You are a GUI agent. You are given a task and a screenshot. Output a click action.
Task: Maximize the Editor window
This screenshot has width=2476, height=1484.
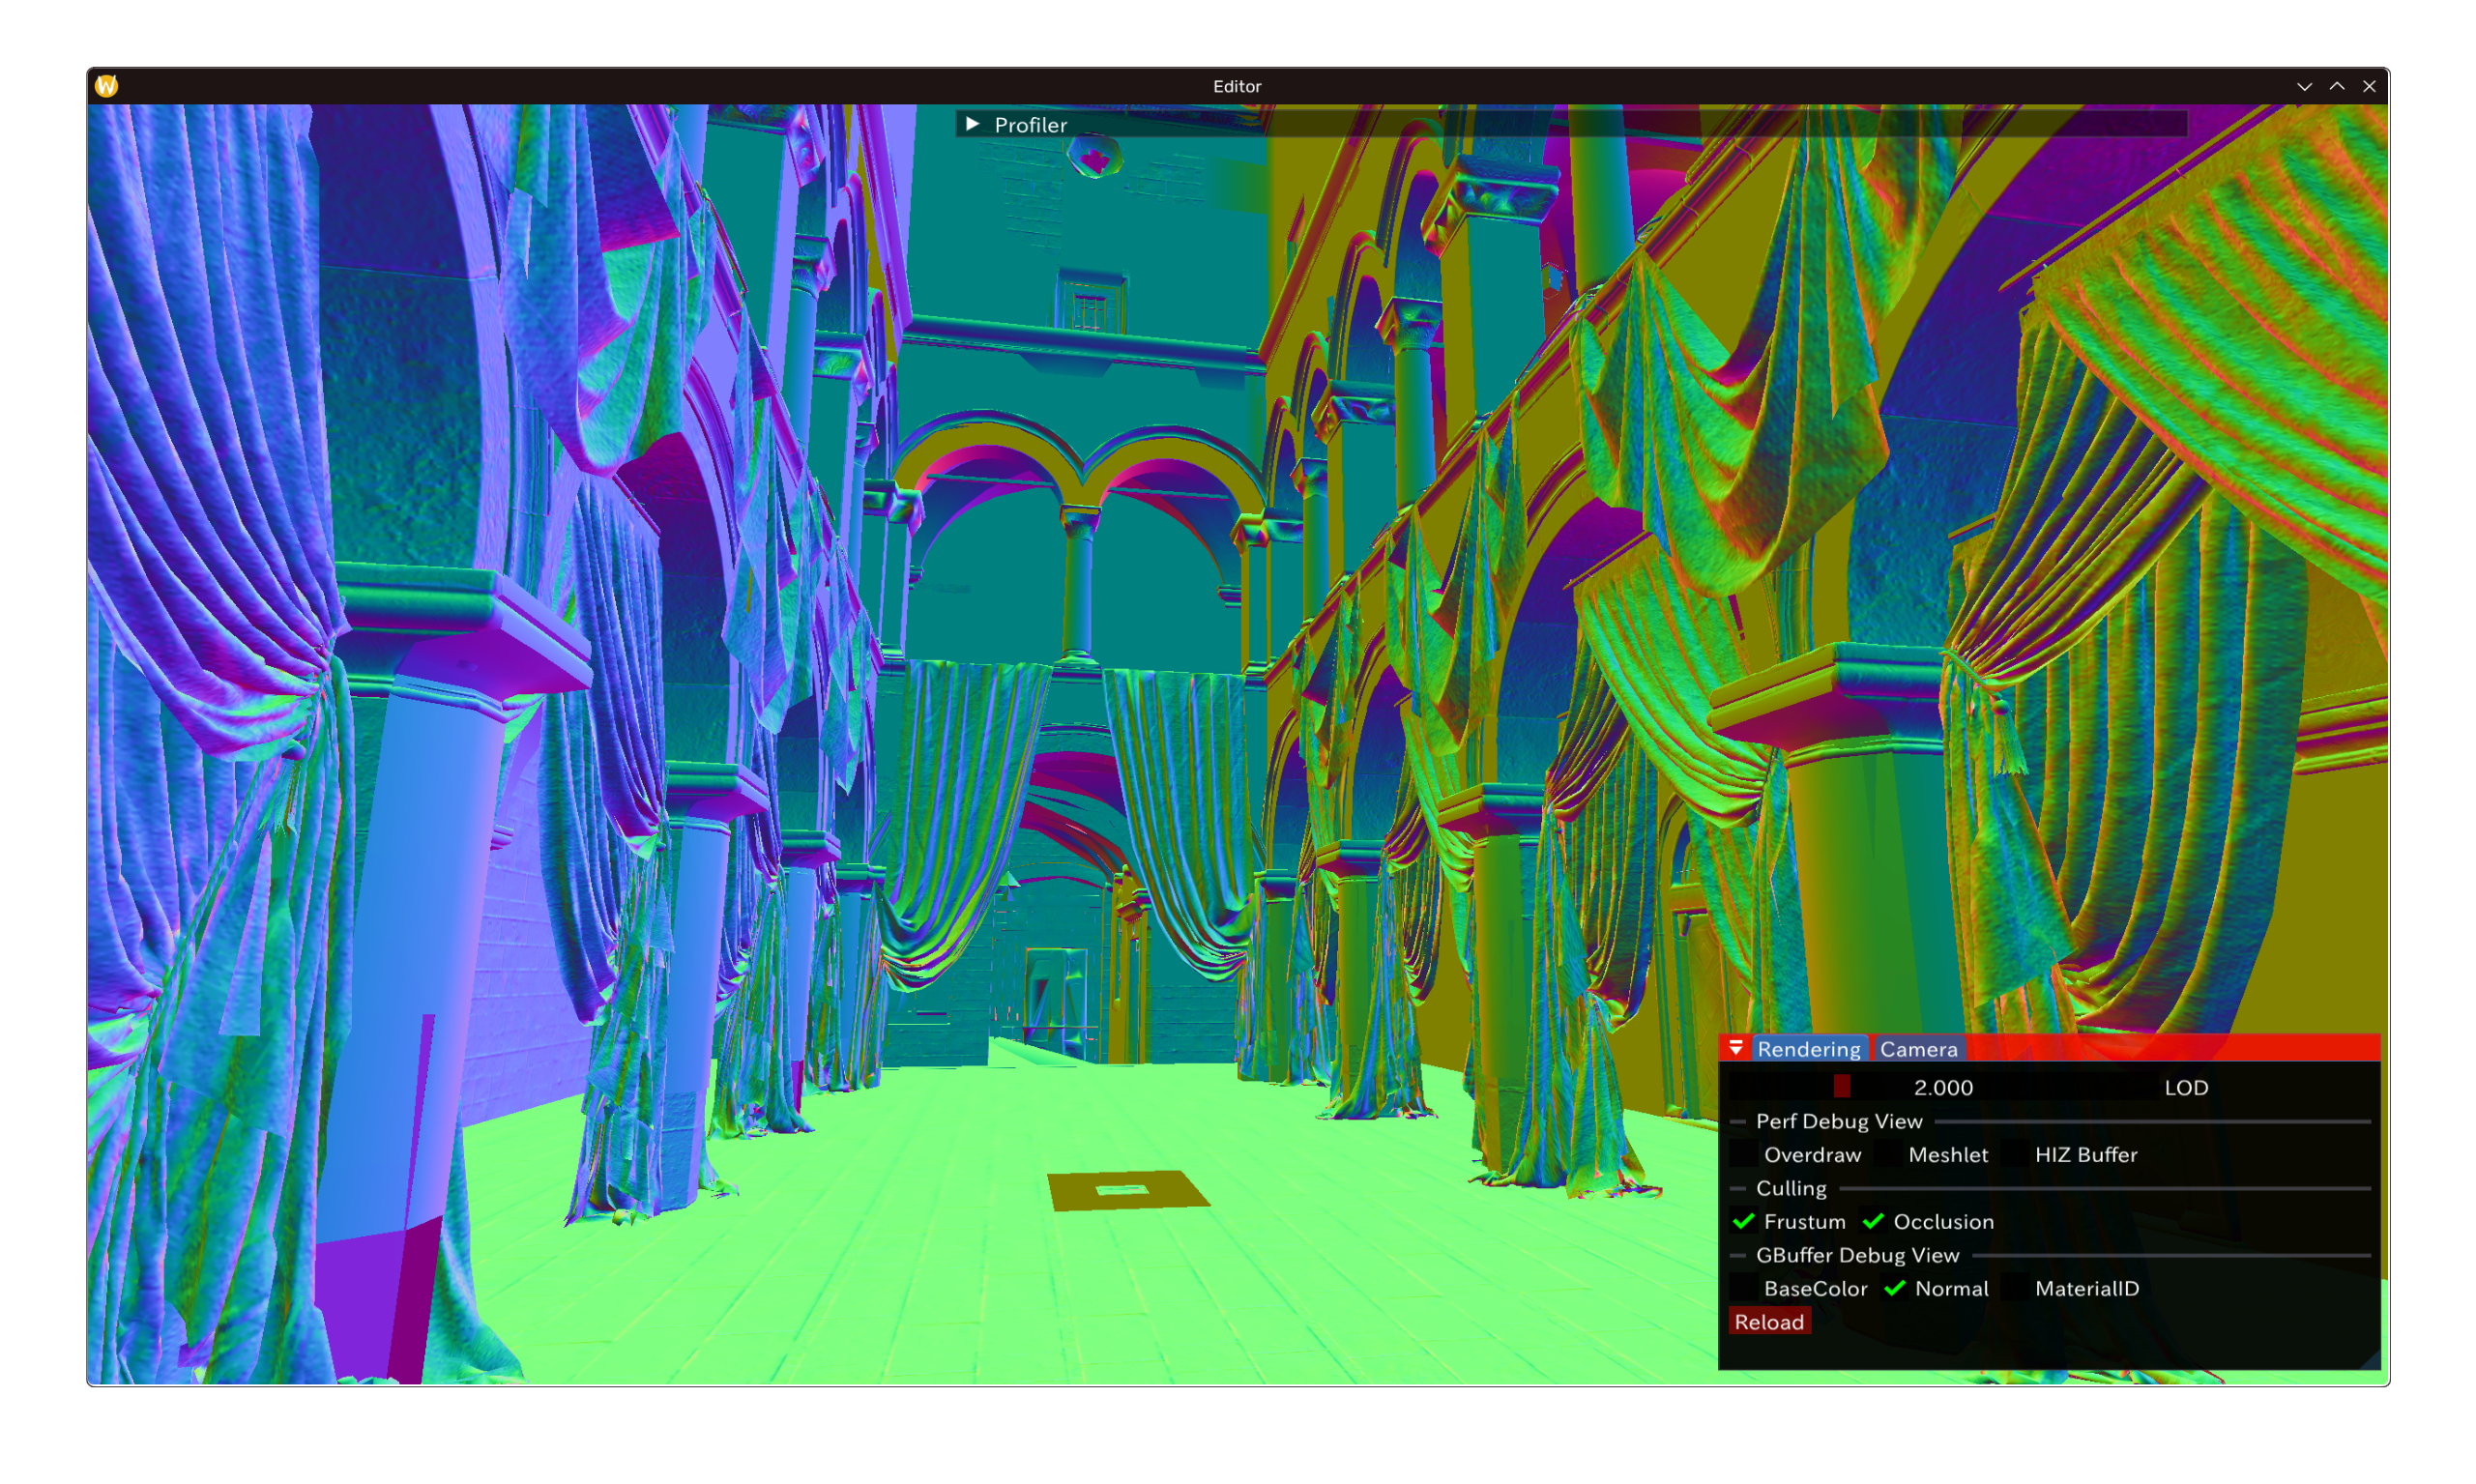(x=2337, y=87)
